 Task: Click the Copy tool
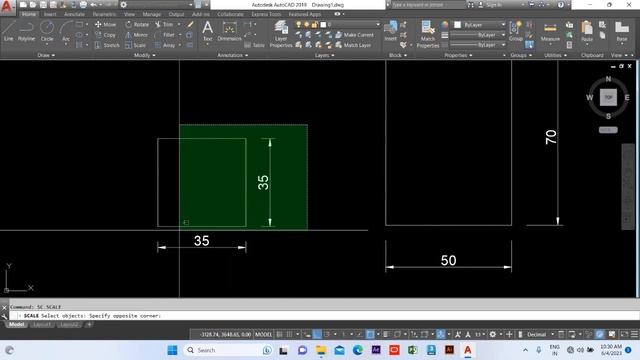(x=105, y=35)
